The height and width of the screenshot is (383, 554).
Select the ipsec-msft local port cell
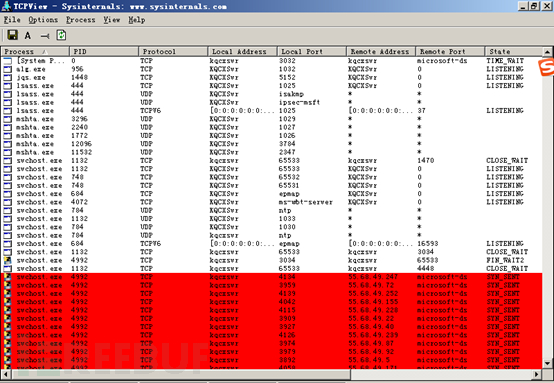[x=300, y=102]
